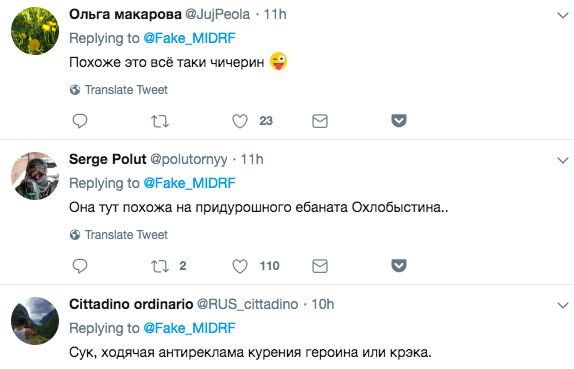Like Serge Polut's tweet with 110 likes

click(x=240, y=266)
